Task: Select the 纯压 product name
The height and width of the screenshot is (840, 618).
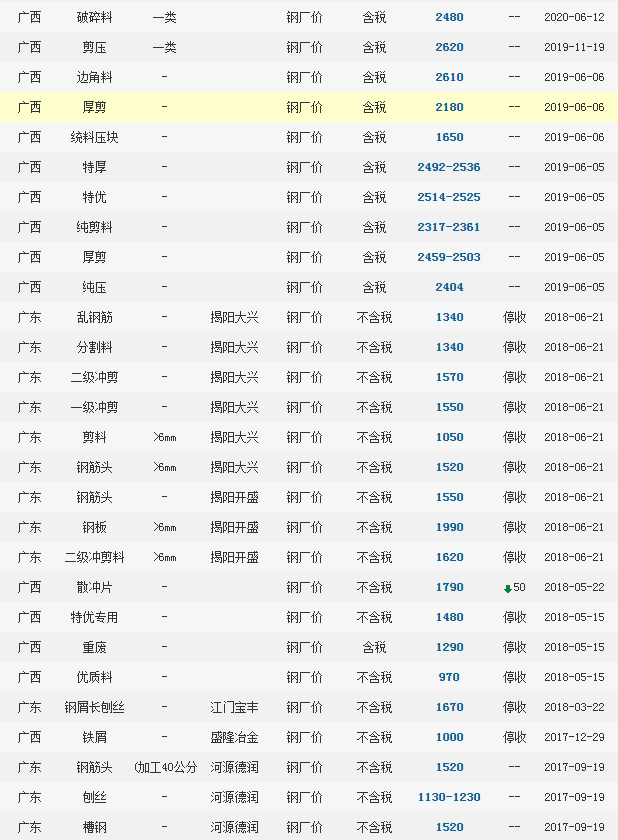Action: (94, 287)
